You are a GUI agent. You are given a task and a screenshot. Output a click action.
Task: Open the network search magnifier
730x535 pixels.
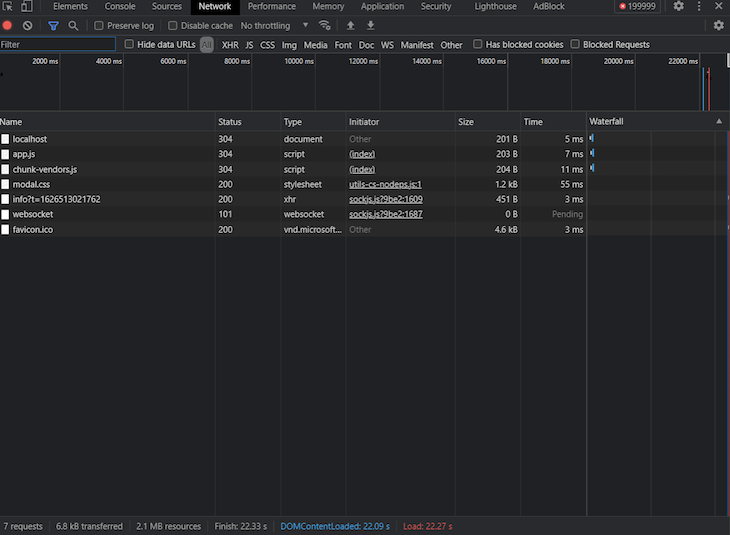[x=73, y=26]
